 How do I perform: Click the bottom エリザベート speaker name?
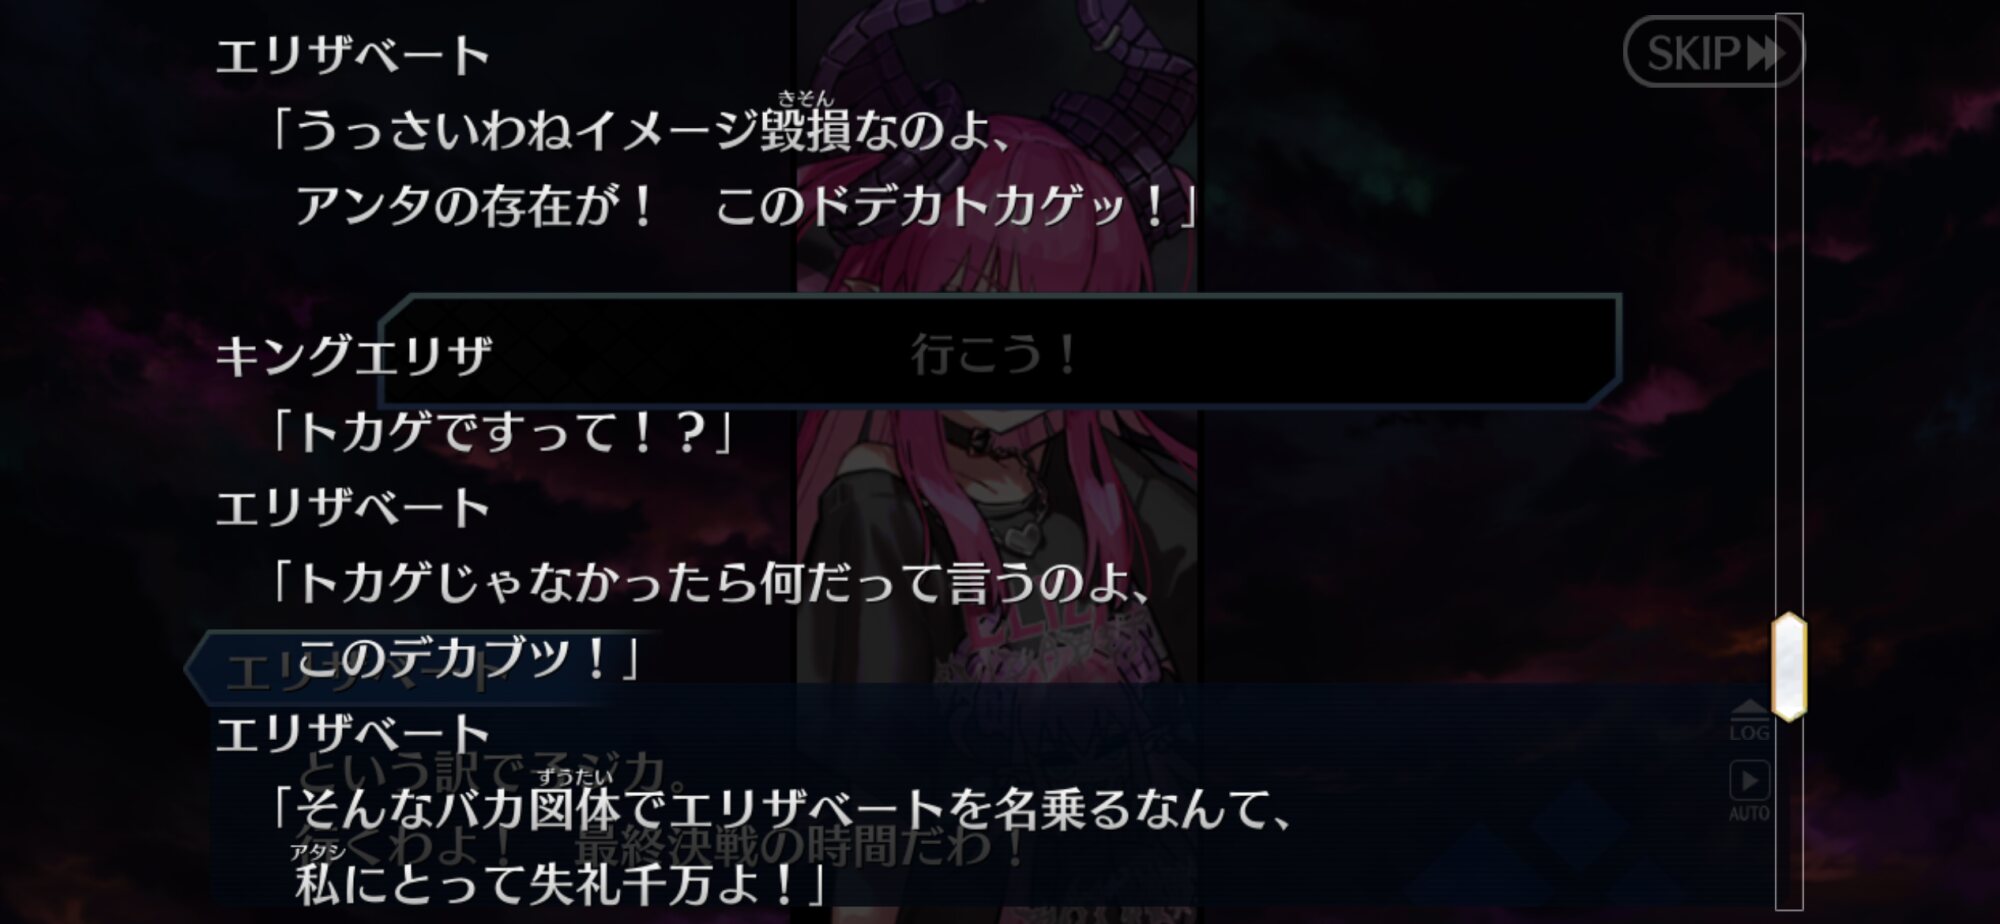pos(353,734)
